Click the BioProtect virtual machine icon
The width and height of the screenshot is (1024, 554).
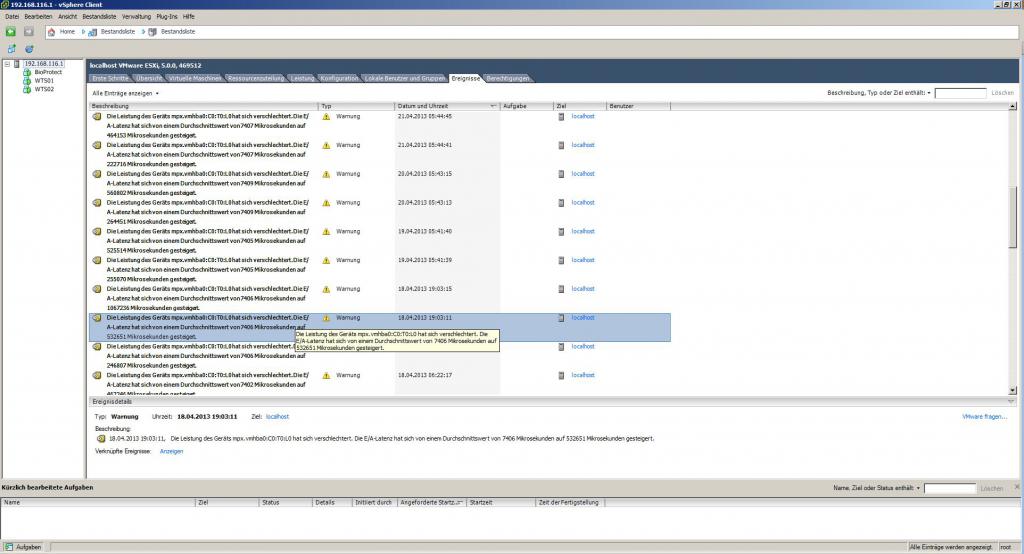(x=27, y=73)
